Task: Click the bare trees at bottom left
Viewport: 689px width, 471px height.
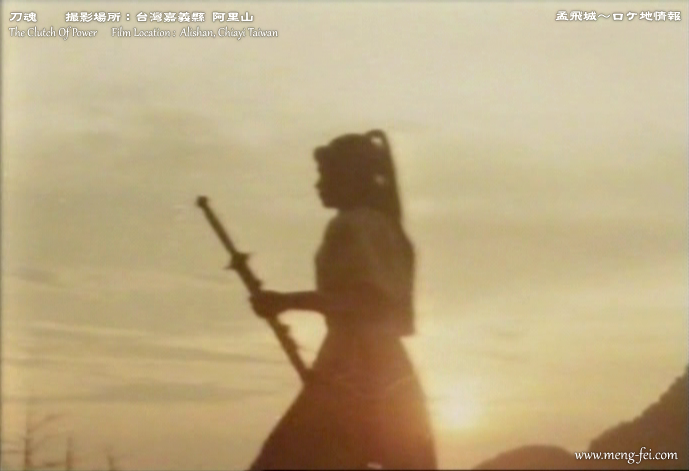Action: (40, 440)
